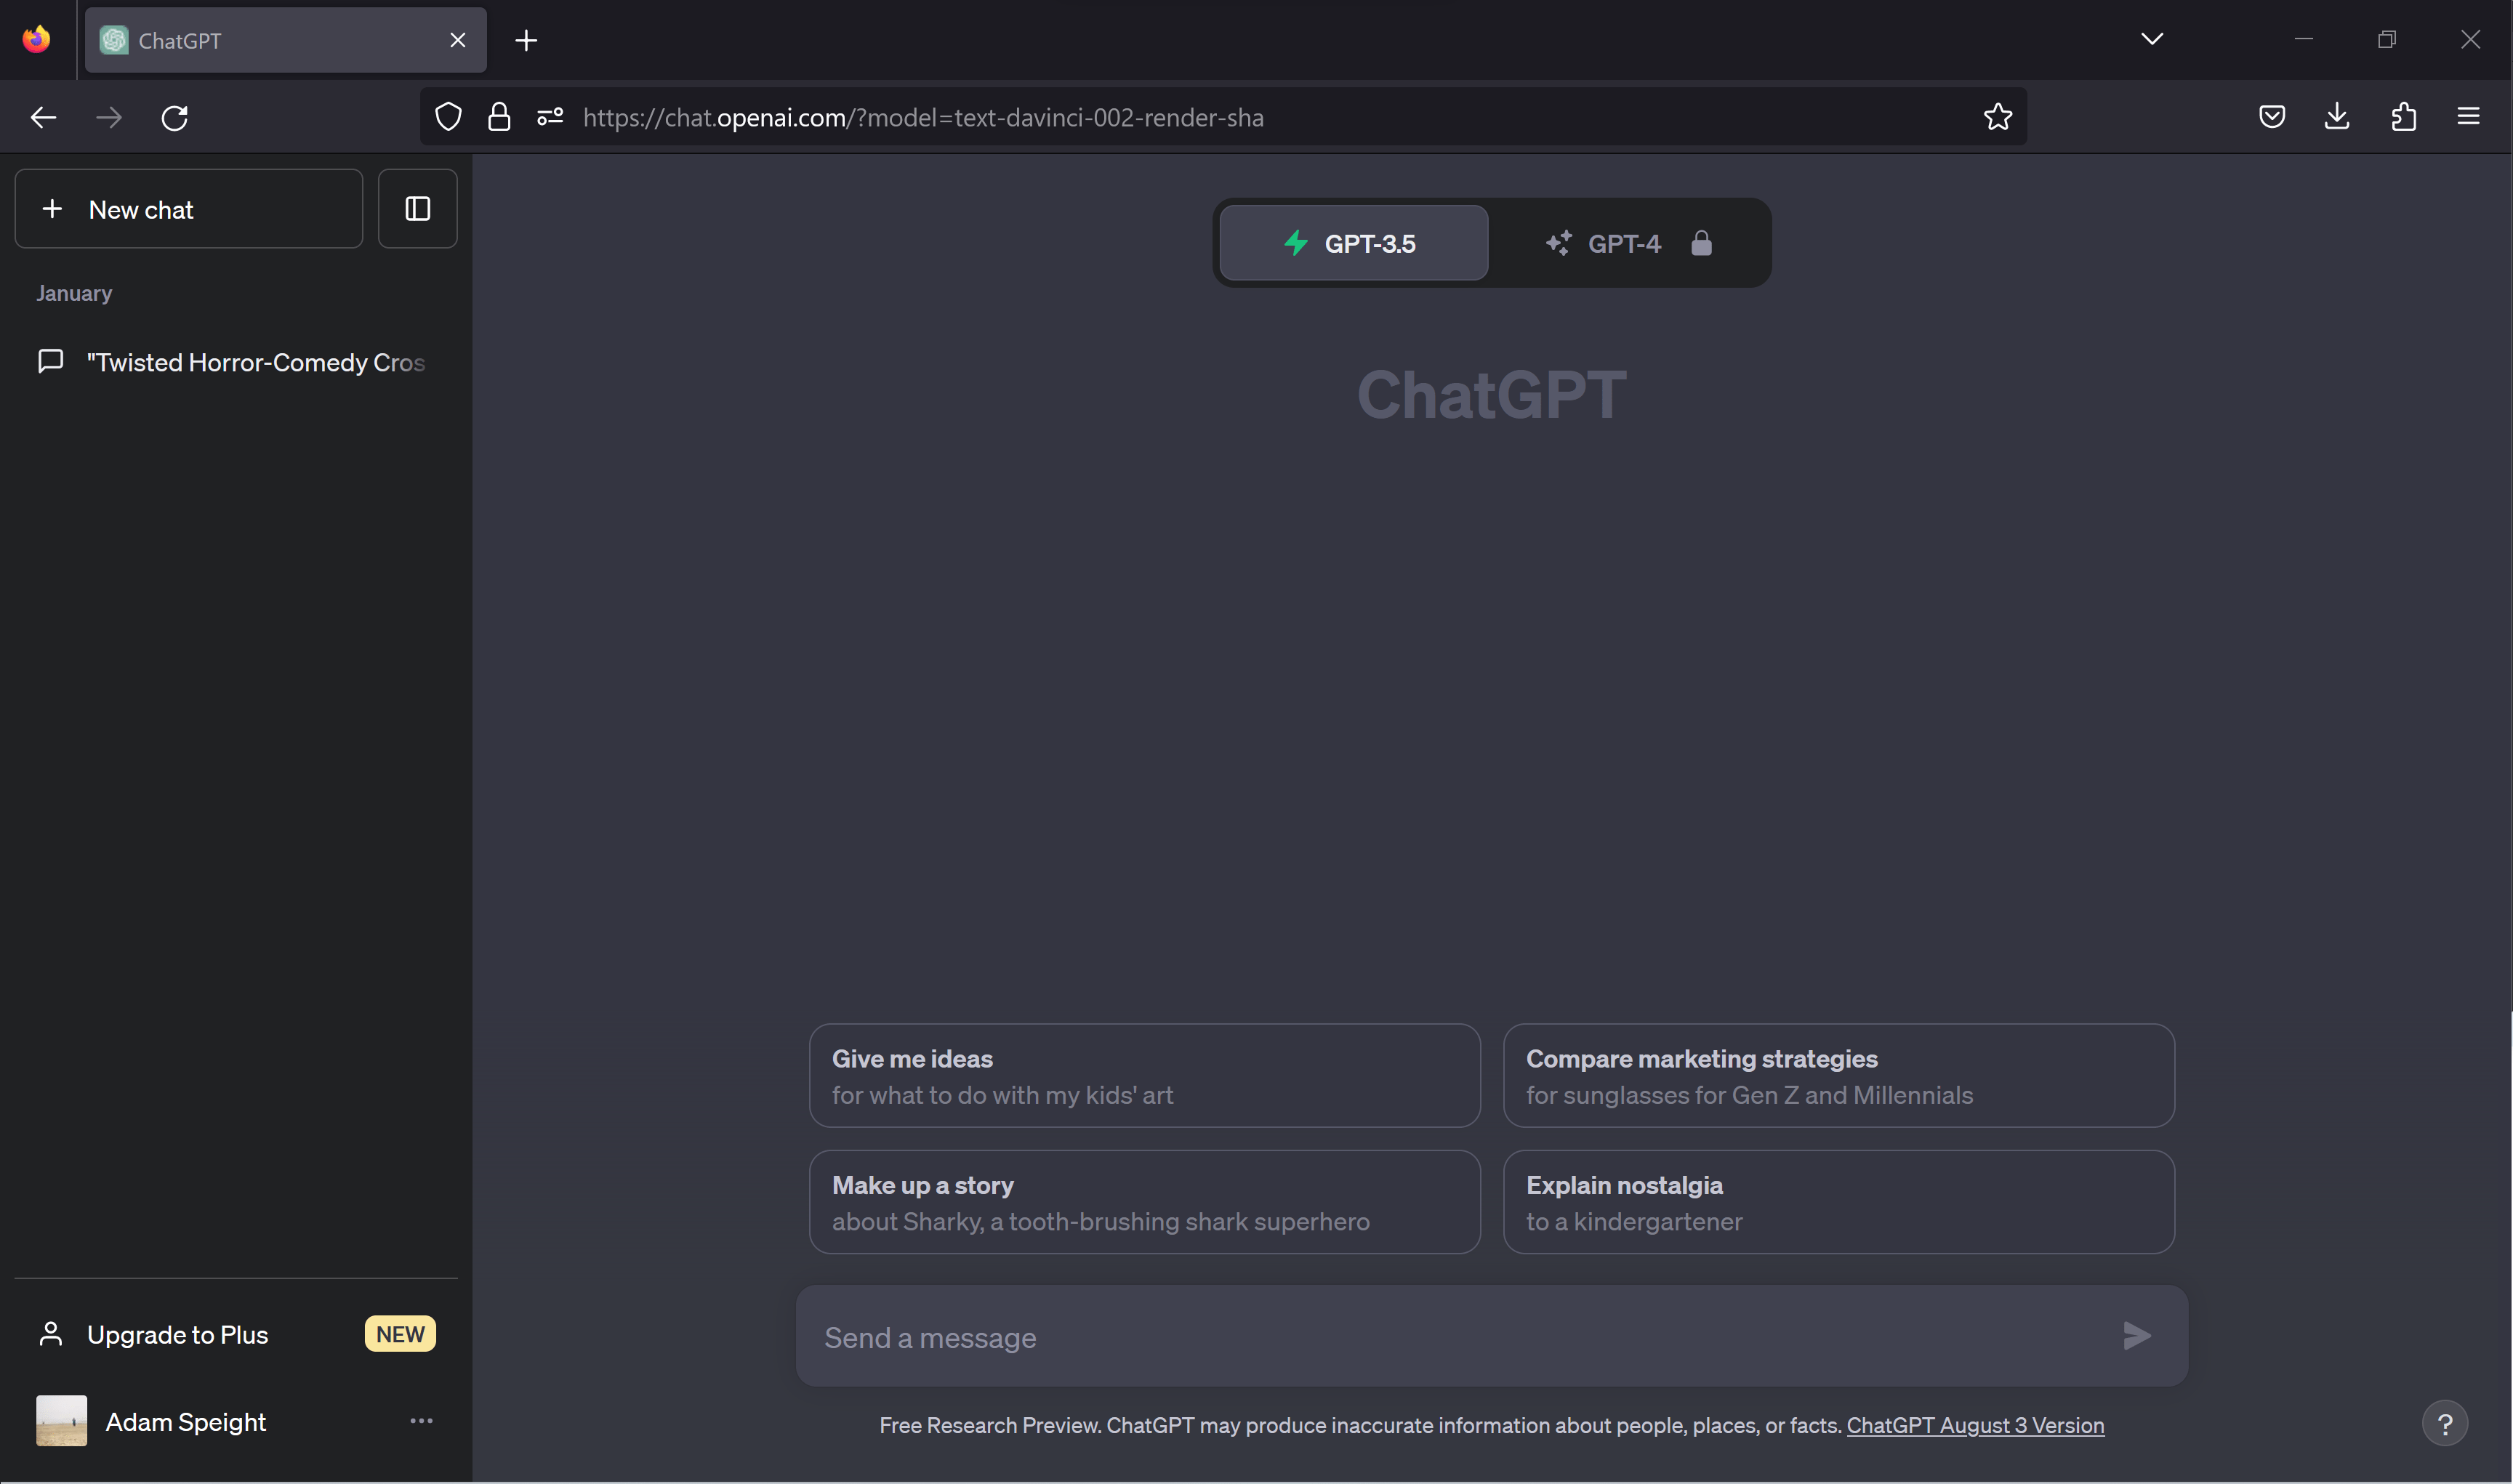Open the Twisted Horror-Comedy chat
This screenshot has height=1484, width=2513.
[236, 362]
